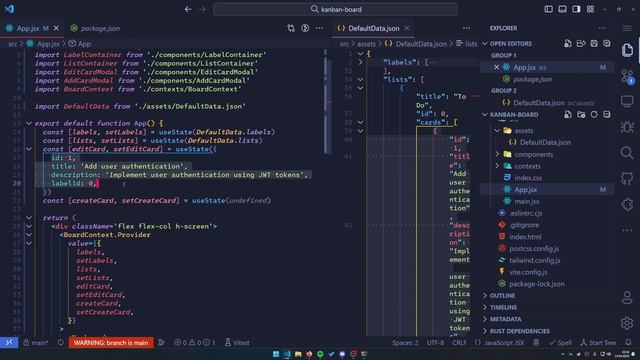The width and height of the screenshot is (640, 360).
Task: Close all editors icon in Open Editors
Action: pos(607,43)
